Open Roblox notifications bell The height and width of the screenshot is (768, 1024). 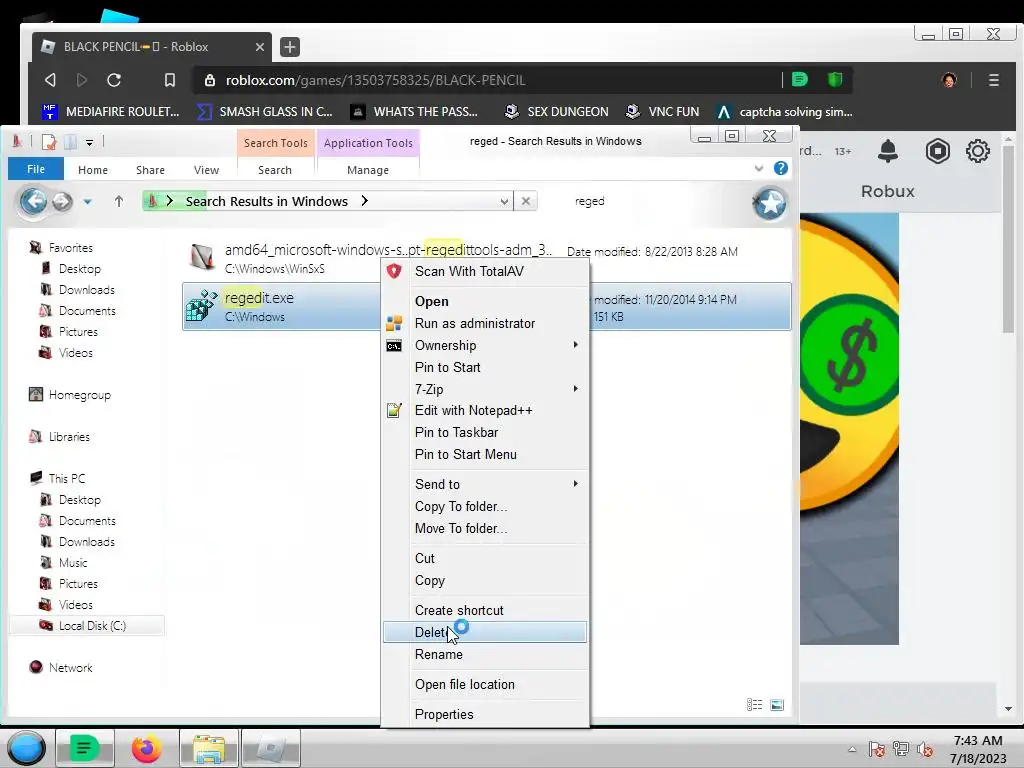point(888,151)
